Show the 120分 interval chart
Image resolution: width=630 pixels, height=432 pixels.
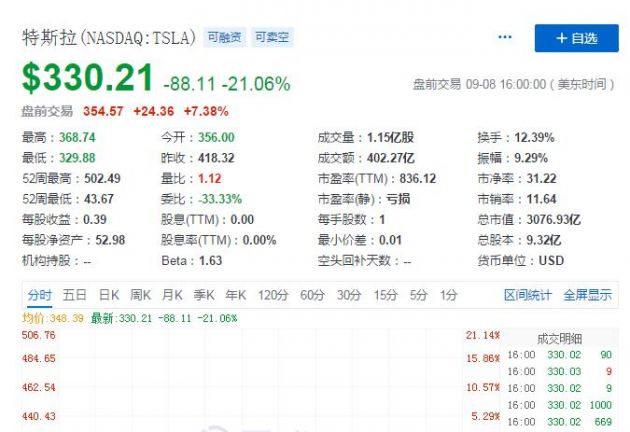273,295
